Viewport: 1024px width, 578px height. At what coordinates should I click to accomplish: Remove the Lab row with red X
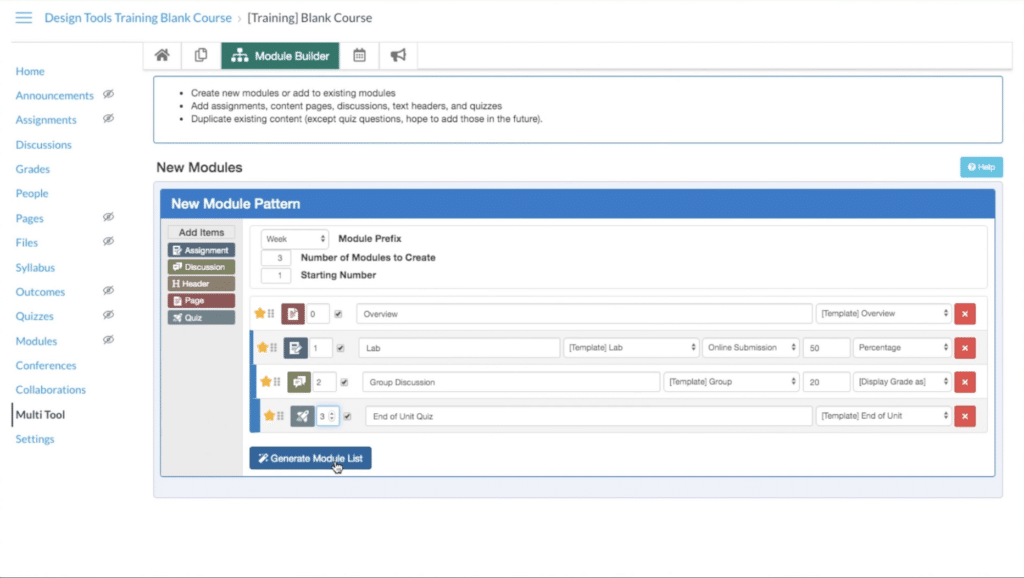pos(965,348)
